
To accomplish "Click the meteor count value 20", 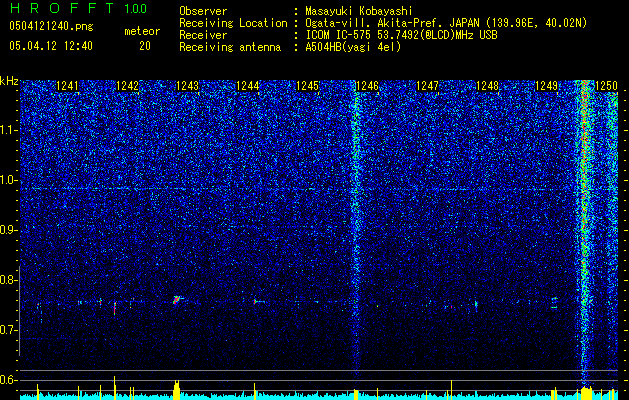I will pos(145,46).
